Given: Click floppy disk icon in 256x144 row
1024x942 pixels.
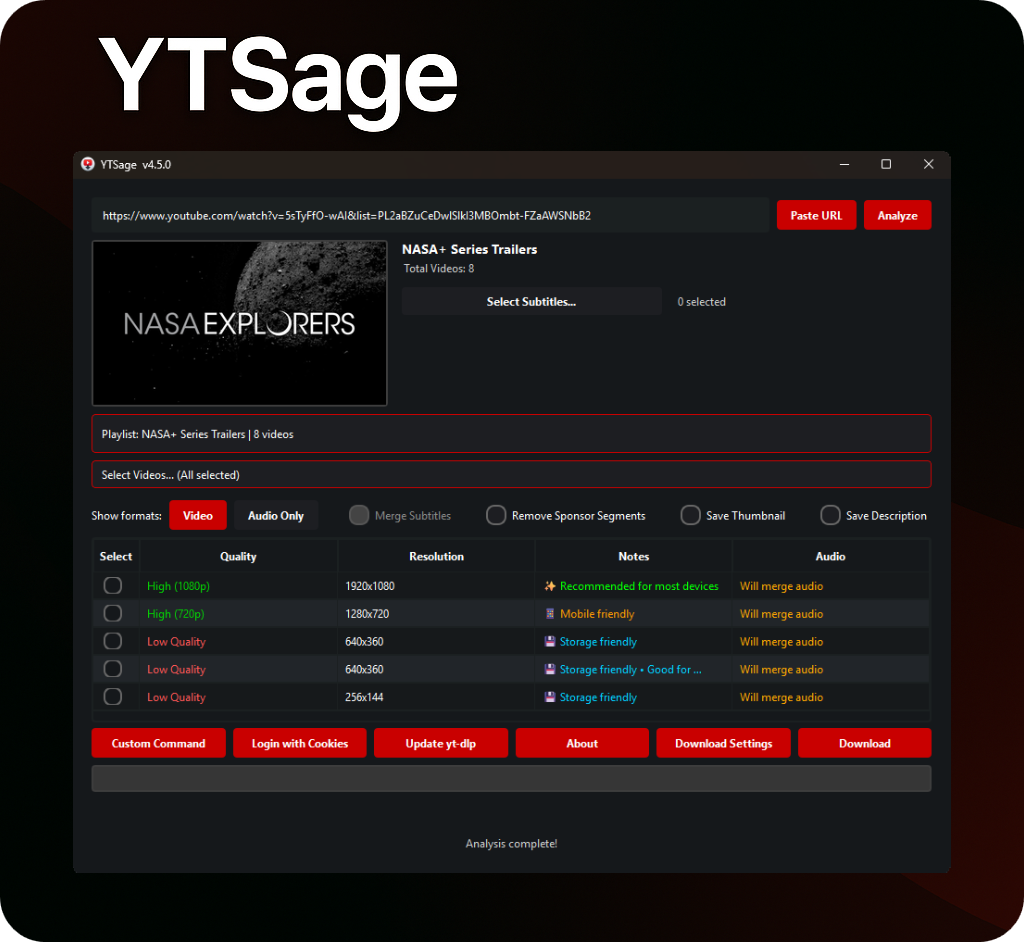Looking at the screenshot, I should pos(550,697).
